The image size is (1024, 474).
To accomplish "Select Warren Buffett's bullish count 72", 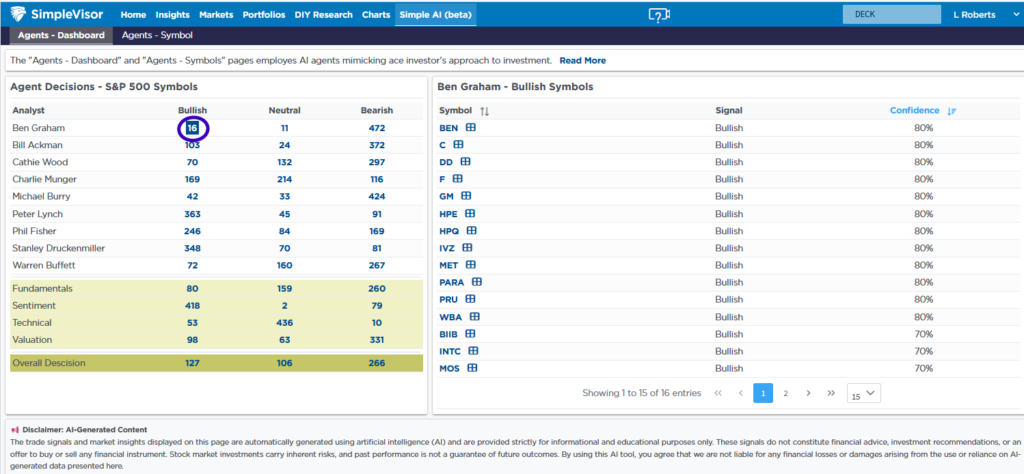I will pyautogui.click(x=192, y=265).
